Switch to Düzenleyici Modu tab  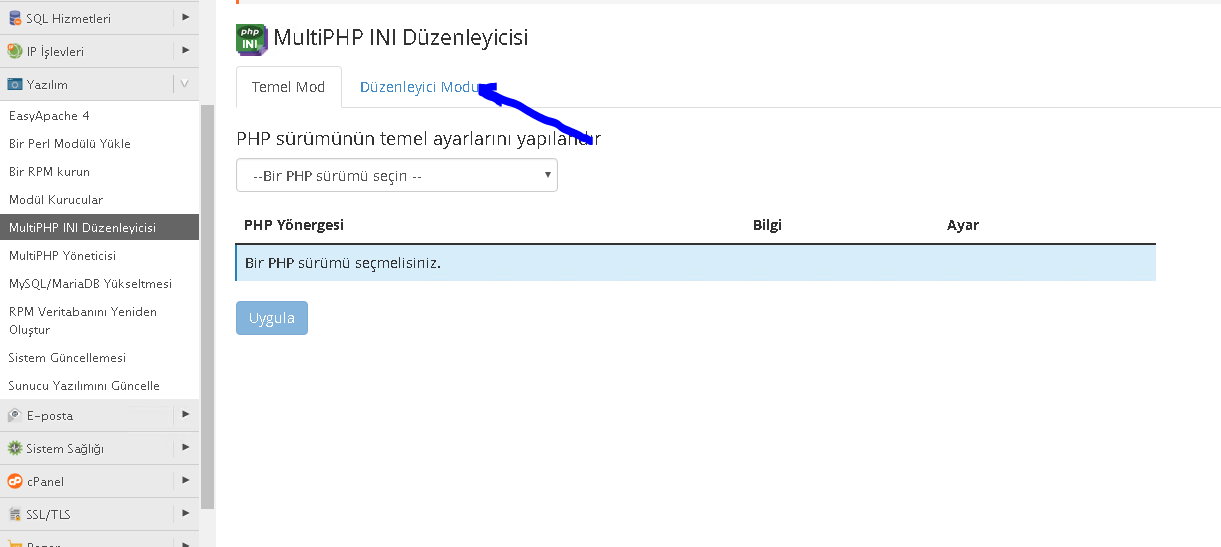point(420,87)
